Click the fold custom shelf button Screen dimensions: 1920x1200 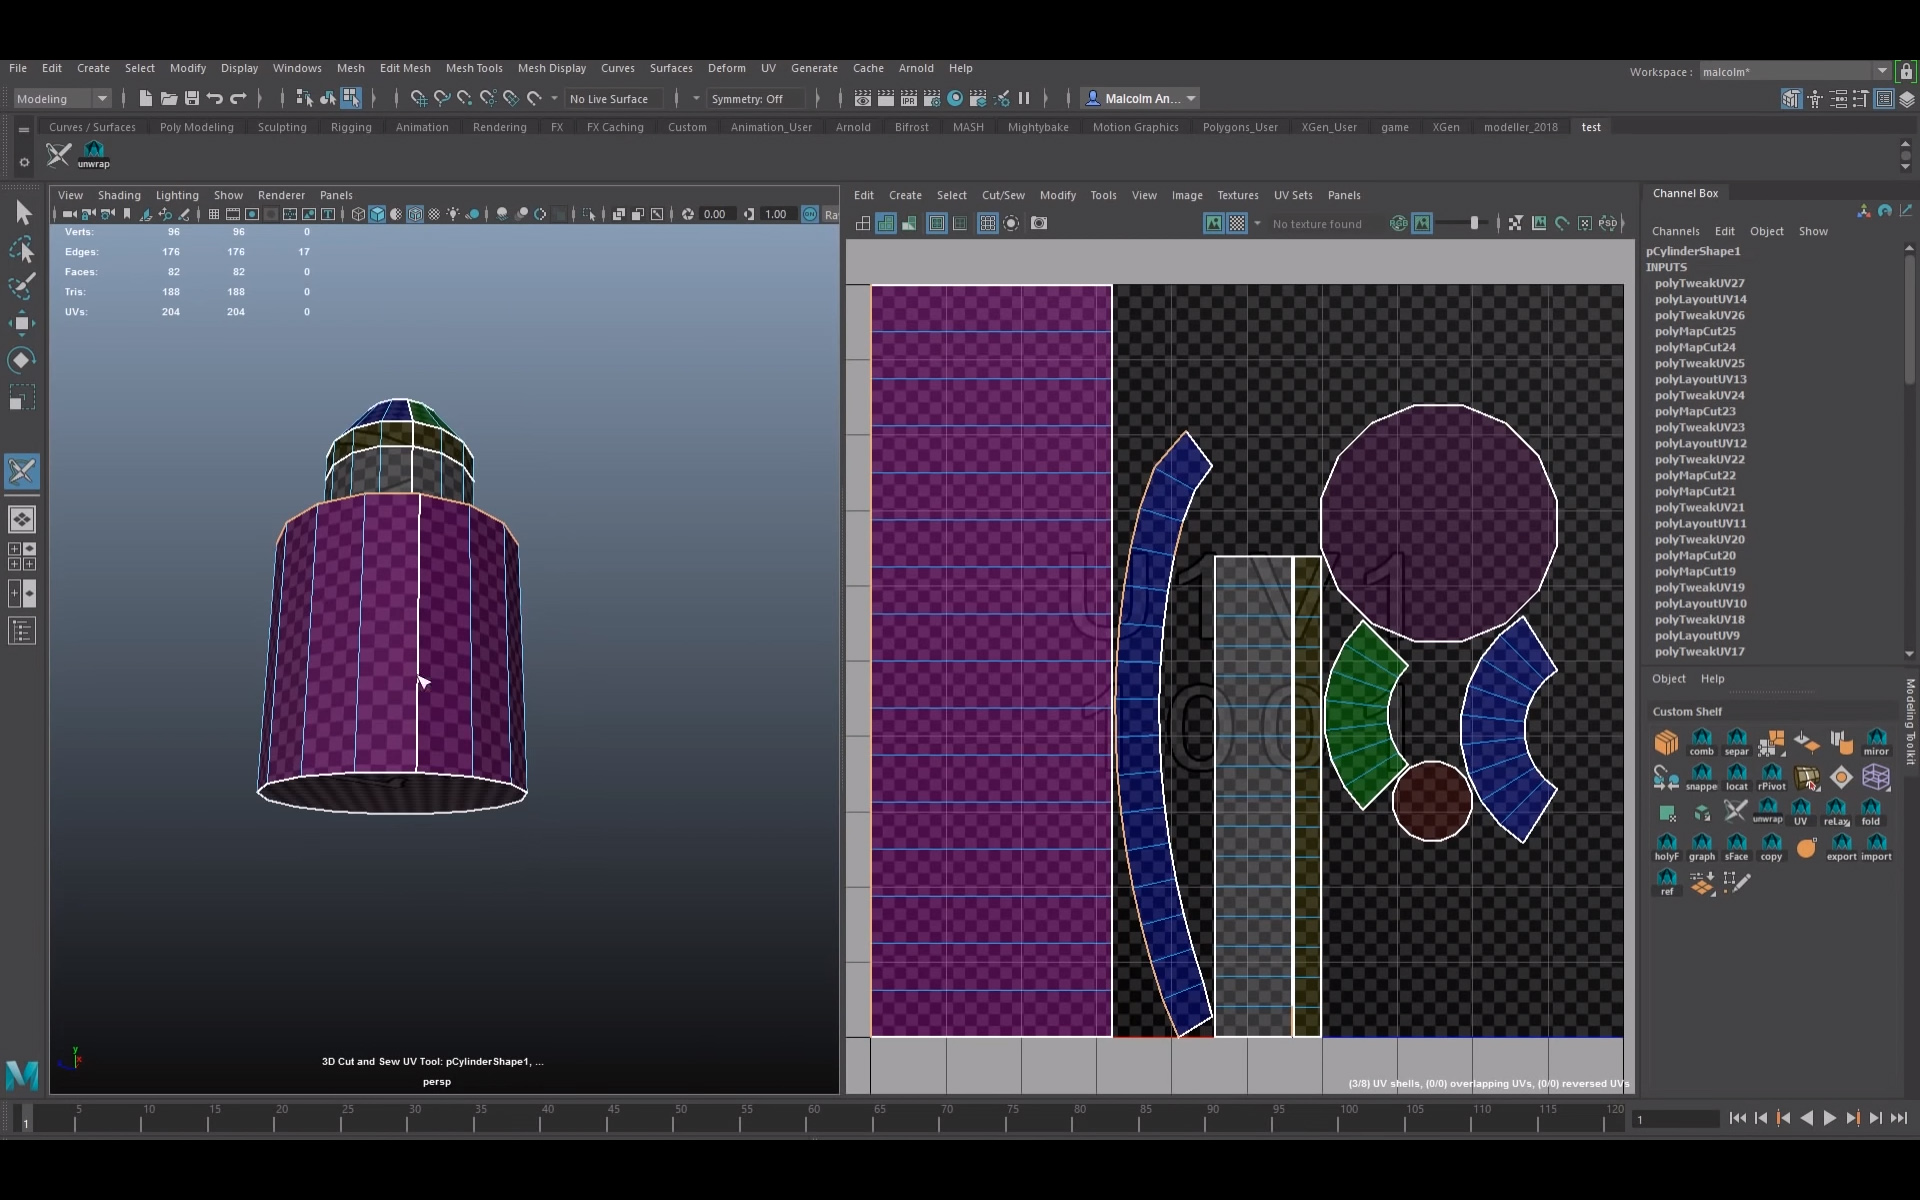(1871, 812)
